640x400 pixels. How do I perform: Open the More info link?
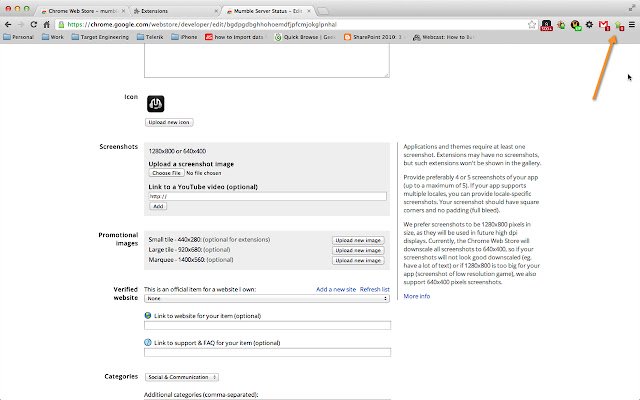[417, 296]
